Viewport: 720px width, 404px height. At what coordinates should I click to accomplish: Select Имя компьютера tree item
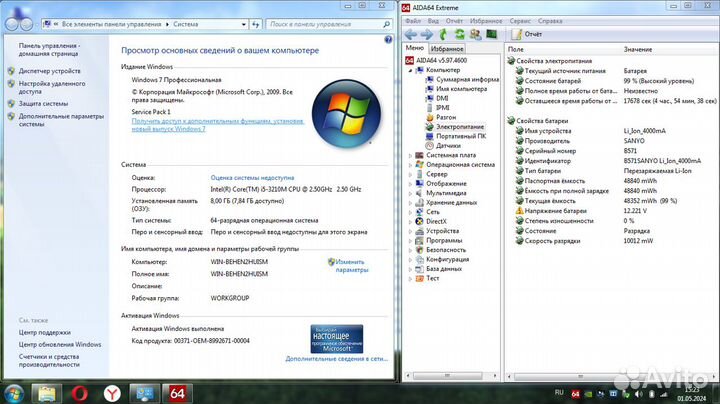[x=456, y=89]
